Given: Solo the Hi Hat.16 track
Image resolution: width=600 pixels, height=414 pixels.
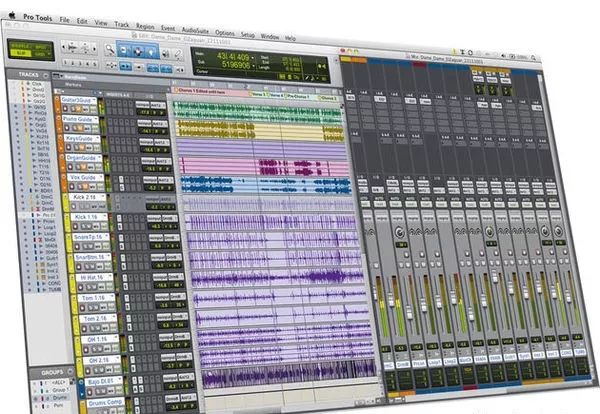Looking at the screenshot, I should [88, 286].
